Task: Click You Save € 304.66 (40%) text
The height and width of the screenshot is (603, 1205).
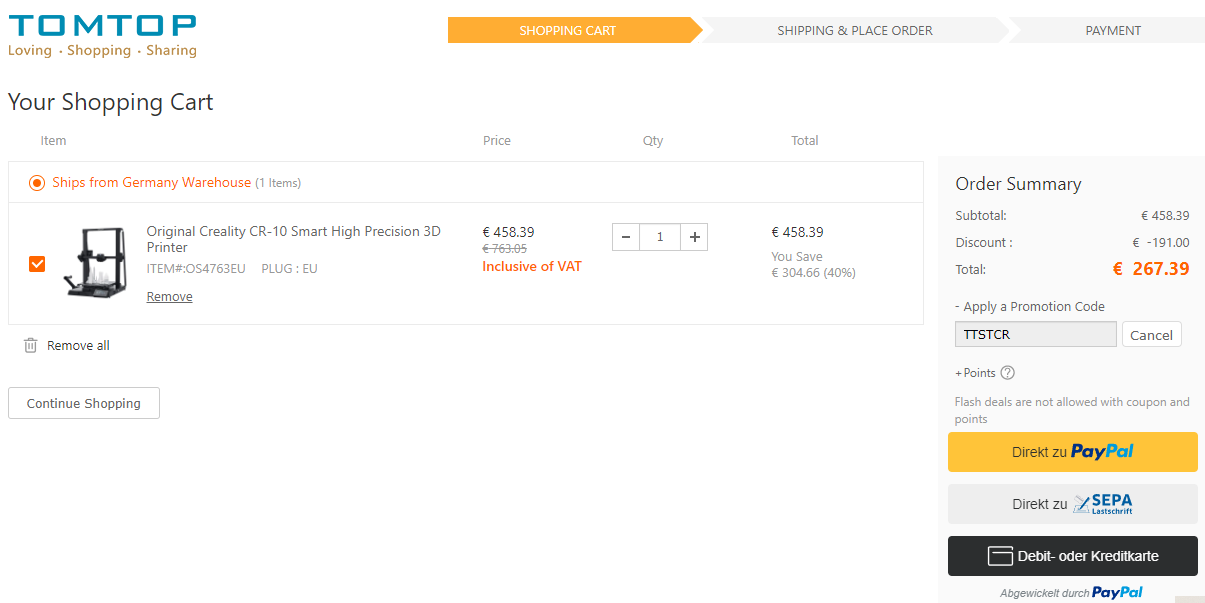Action: [813, 265]
